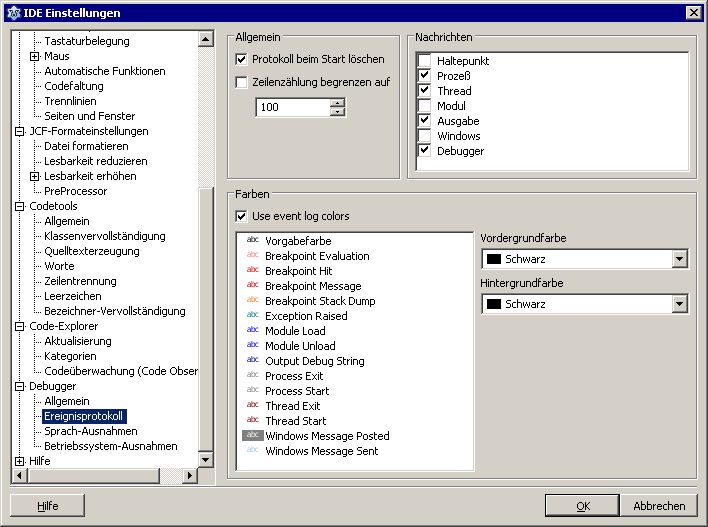The width and height of the screenshot is (708, 527).
Task: Collapse the Codetools tree node
Action: 19,206
